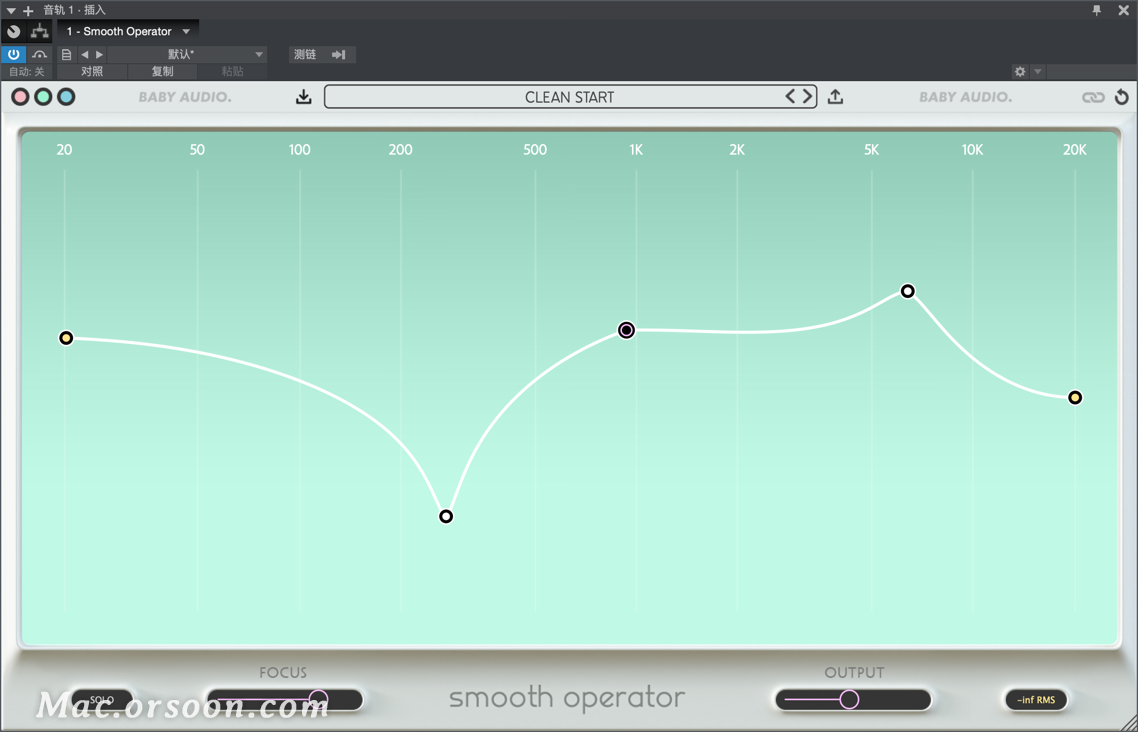Select the green color theme circle
Screen dimensions: 1138x732
click(44, 96)
